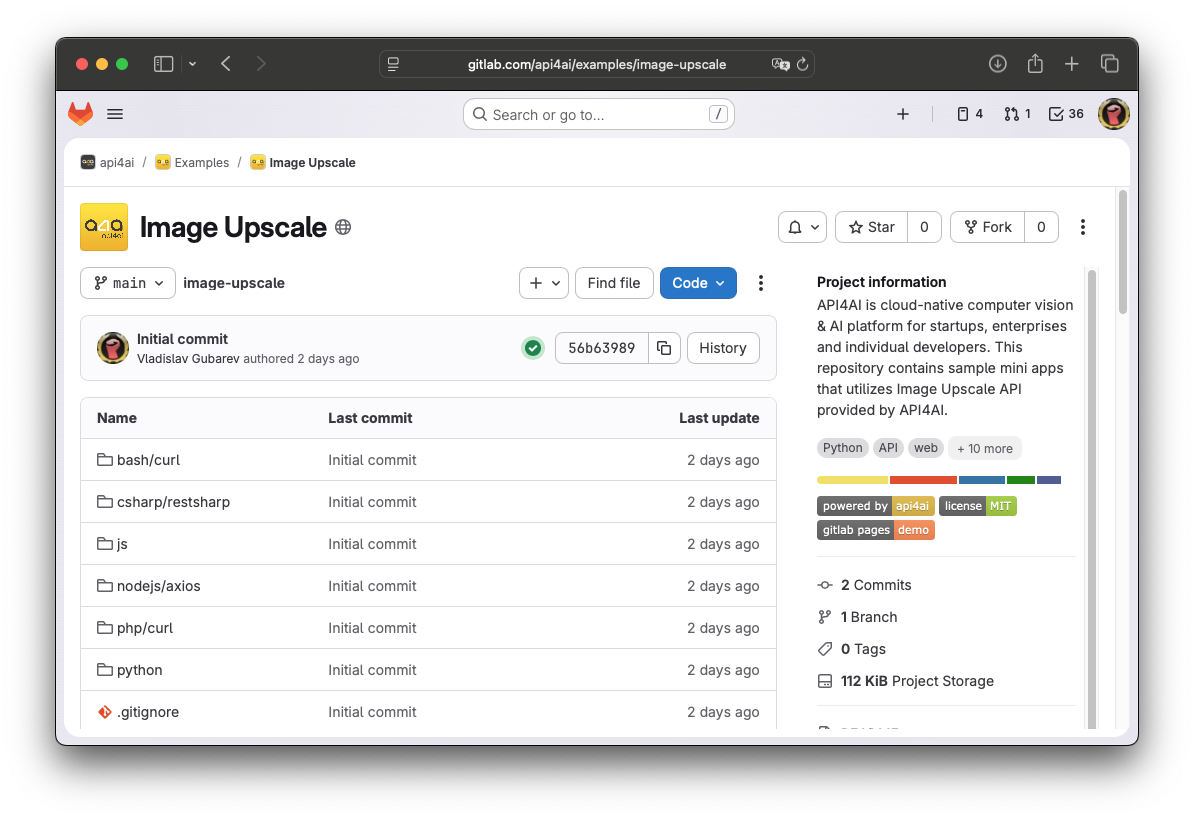Open repository actions kebab menu beside Code
Screen dimensions: 1194x819
tap(760, 283)
